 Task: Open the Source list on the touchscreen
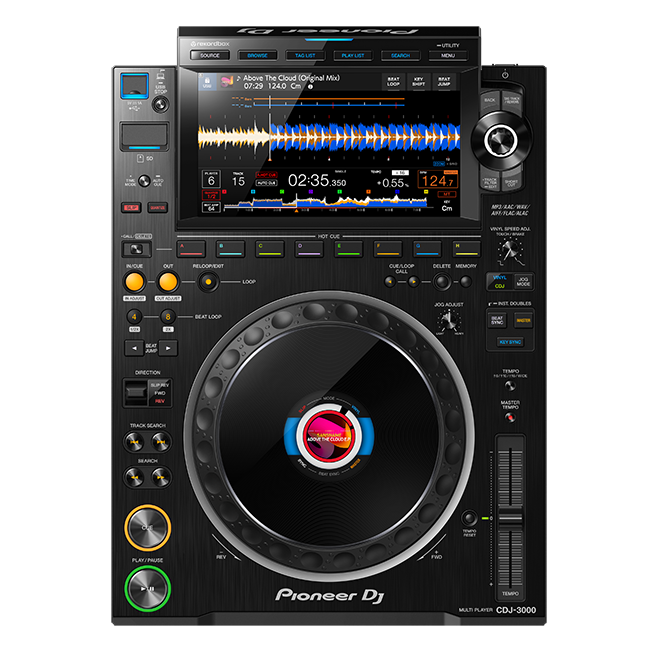pos(210,56)
